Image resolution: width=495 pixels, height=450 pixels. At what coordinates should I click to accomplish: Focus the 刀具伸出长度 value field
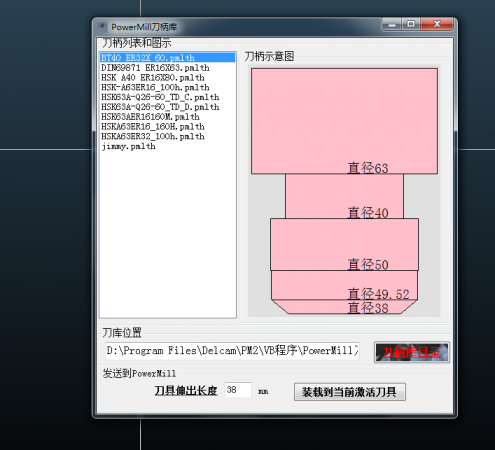(x=238, y=390)
